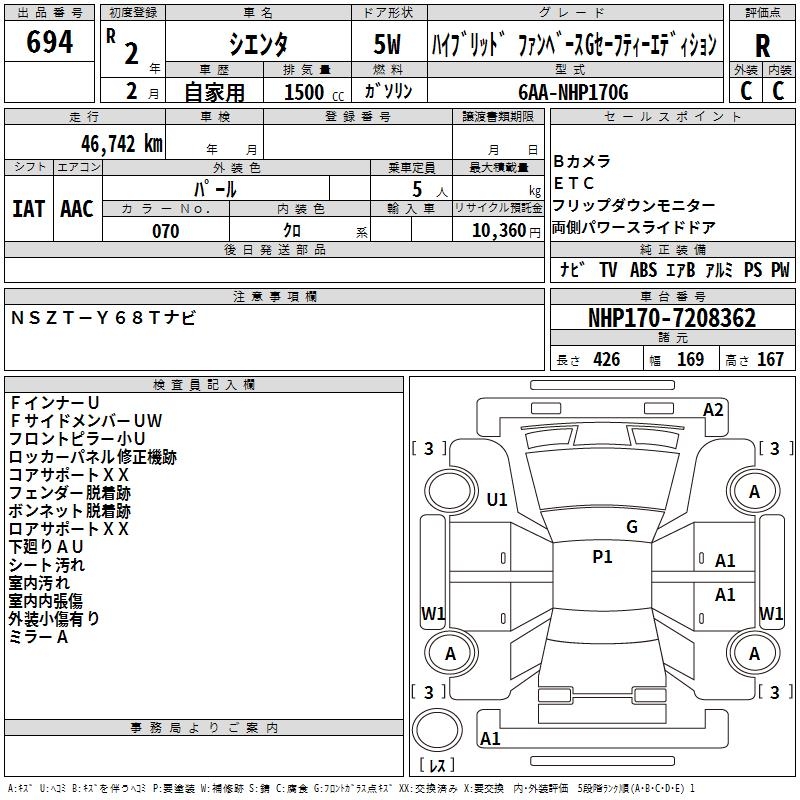Viewport: 800px width, 800px height.
Task: Select model code 6AA-NHP170G
Action: tap(573, 92)
